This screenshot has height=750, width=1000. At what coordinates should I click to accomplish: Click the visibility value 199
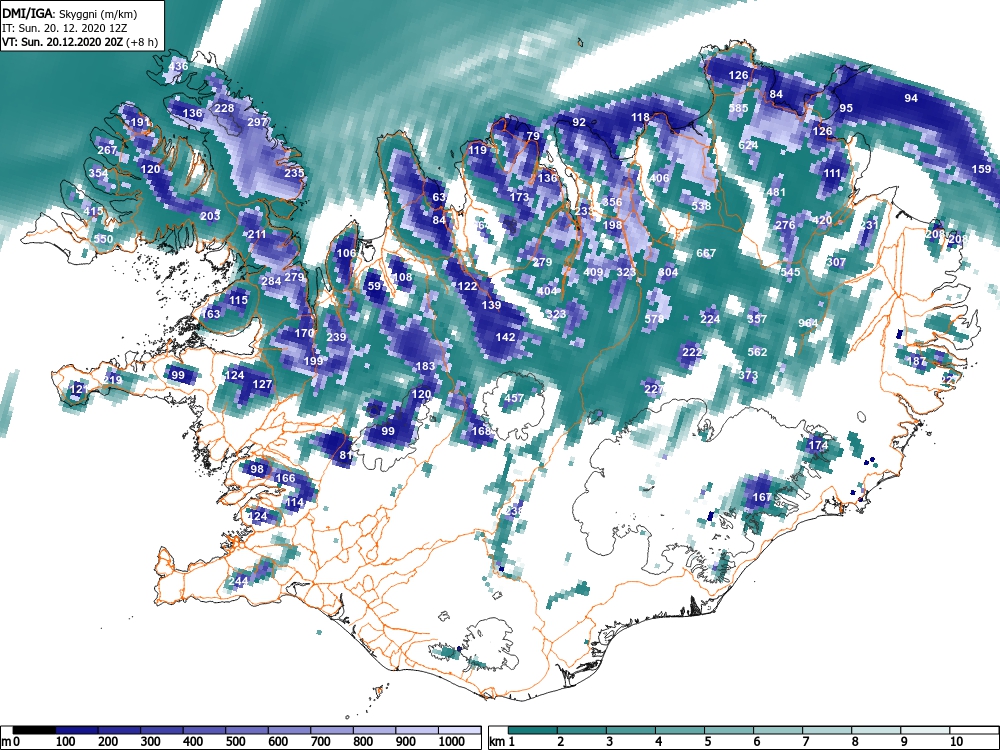[313, 361]
